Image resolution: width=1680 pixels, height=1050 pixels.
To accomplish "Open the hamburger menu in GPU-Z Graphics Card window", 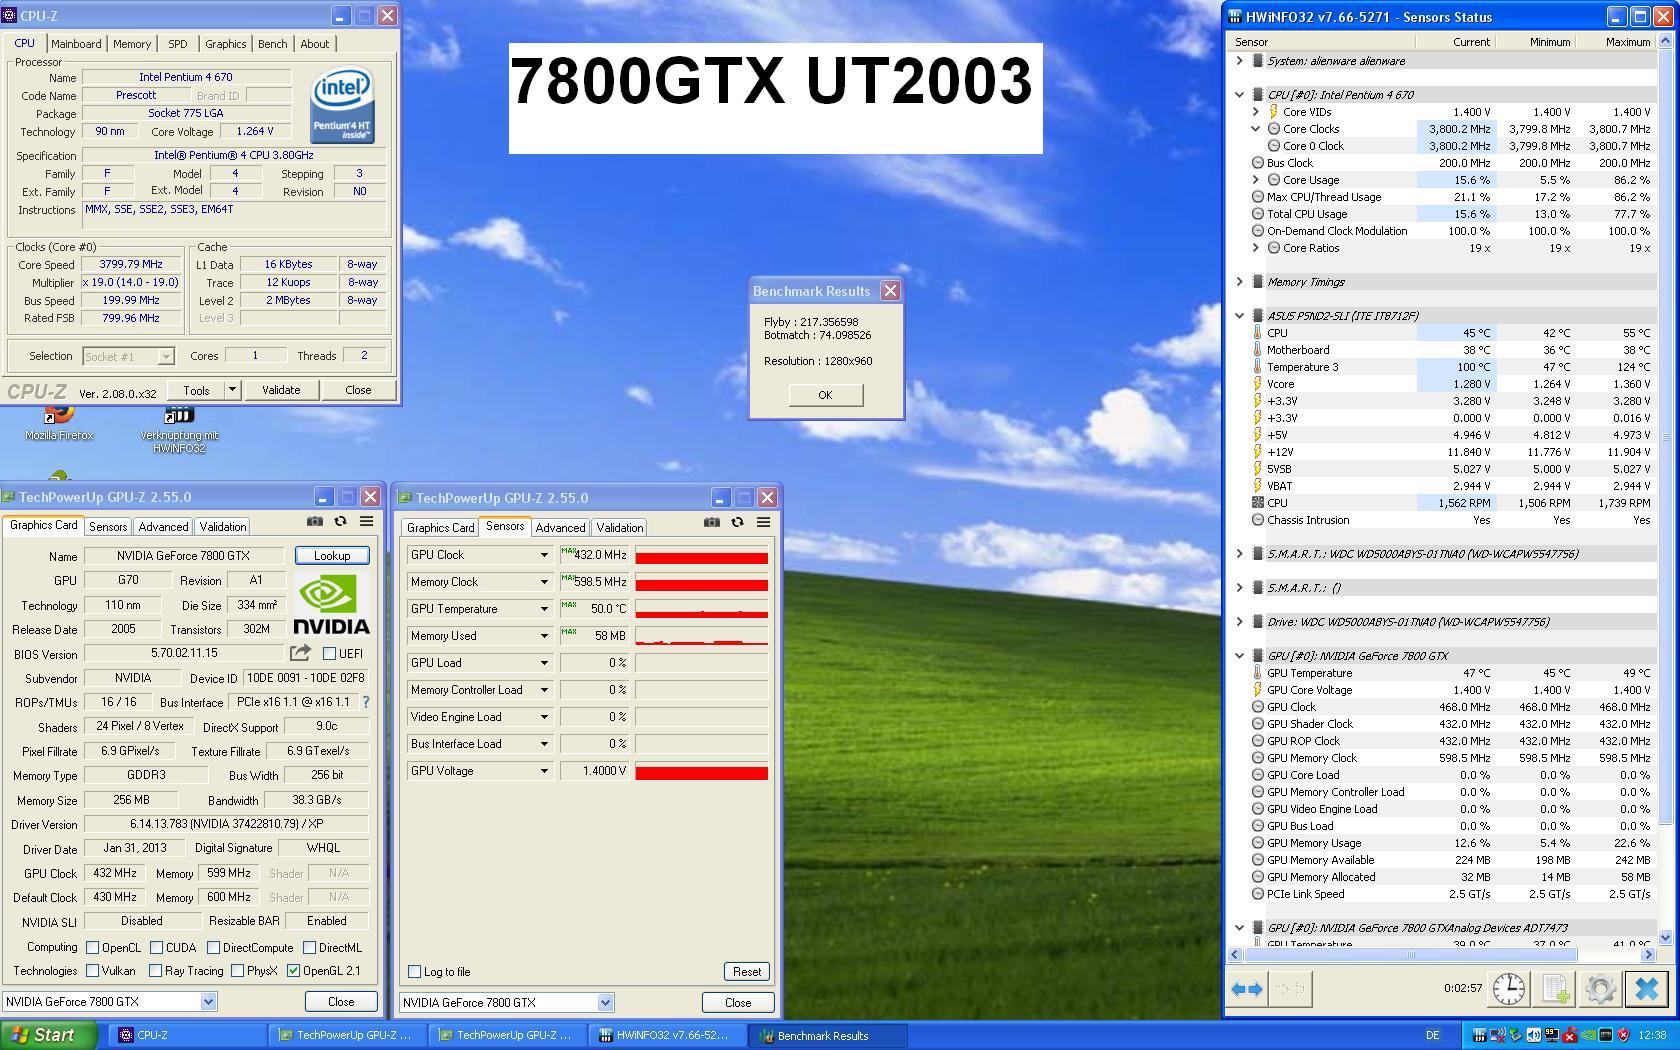I will pyautogui.click(x=366, y=521).
